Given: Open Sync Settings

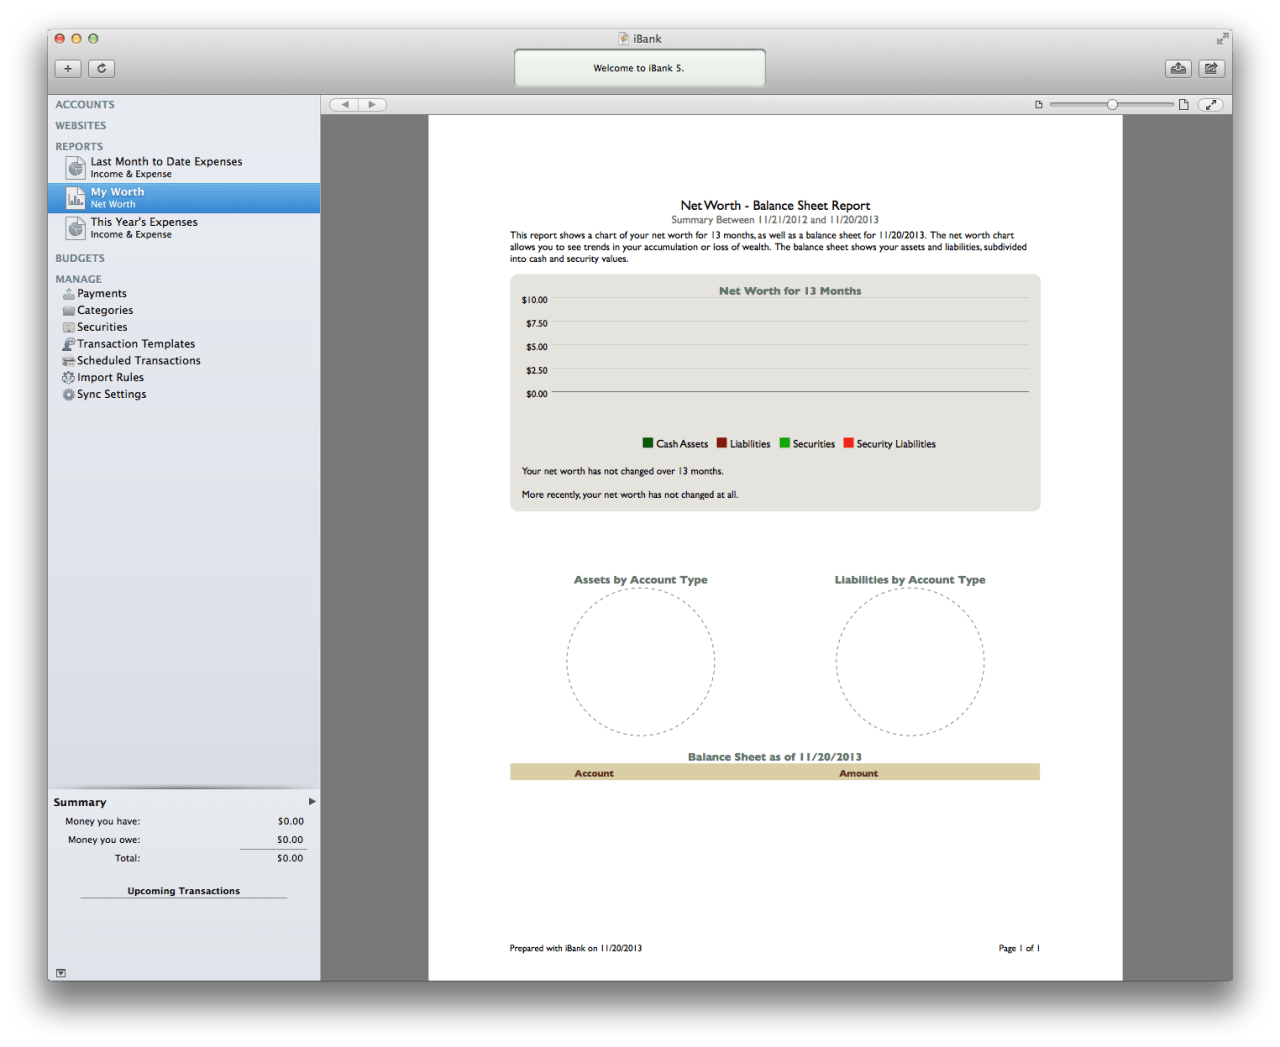Looking at the screenshot, I should (x=112, y=394).
